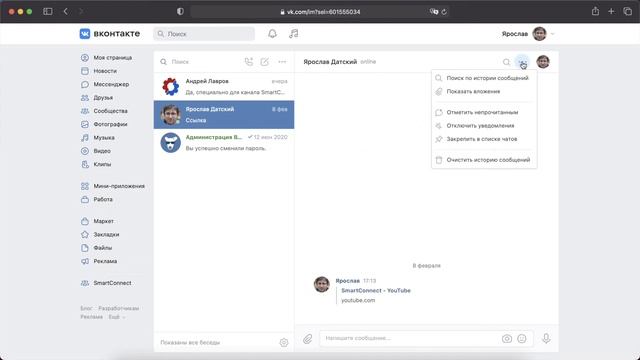Click the Видео sidebar icon

point(84,151)
